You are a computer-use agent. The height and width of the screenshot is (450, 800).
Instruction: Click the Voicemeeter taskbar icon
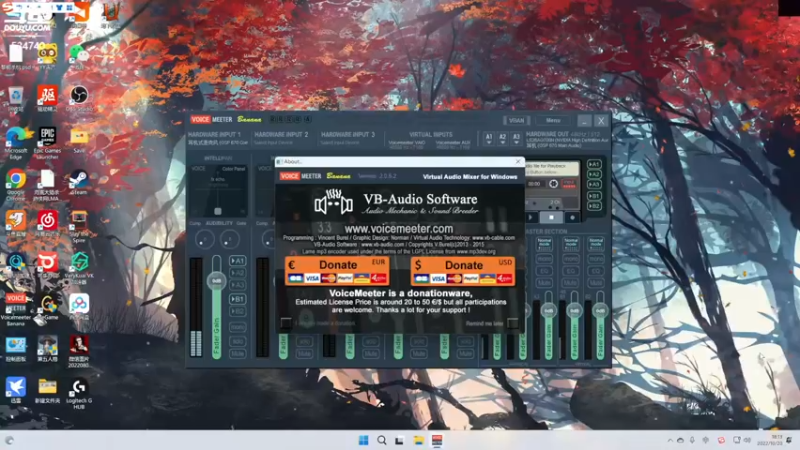tap(437, 440)
